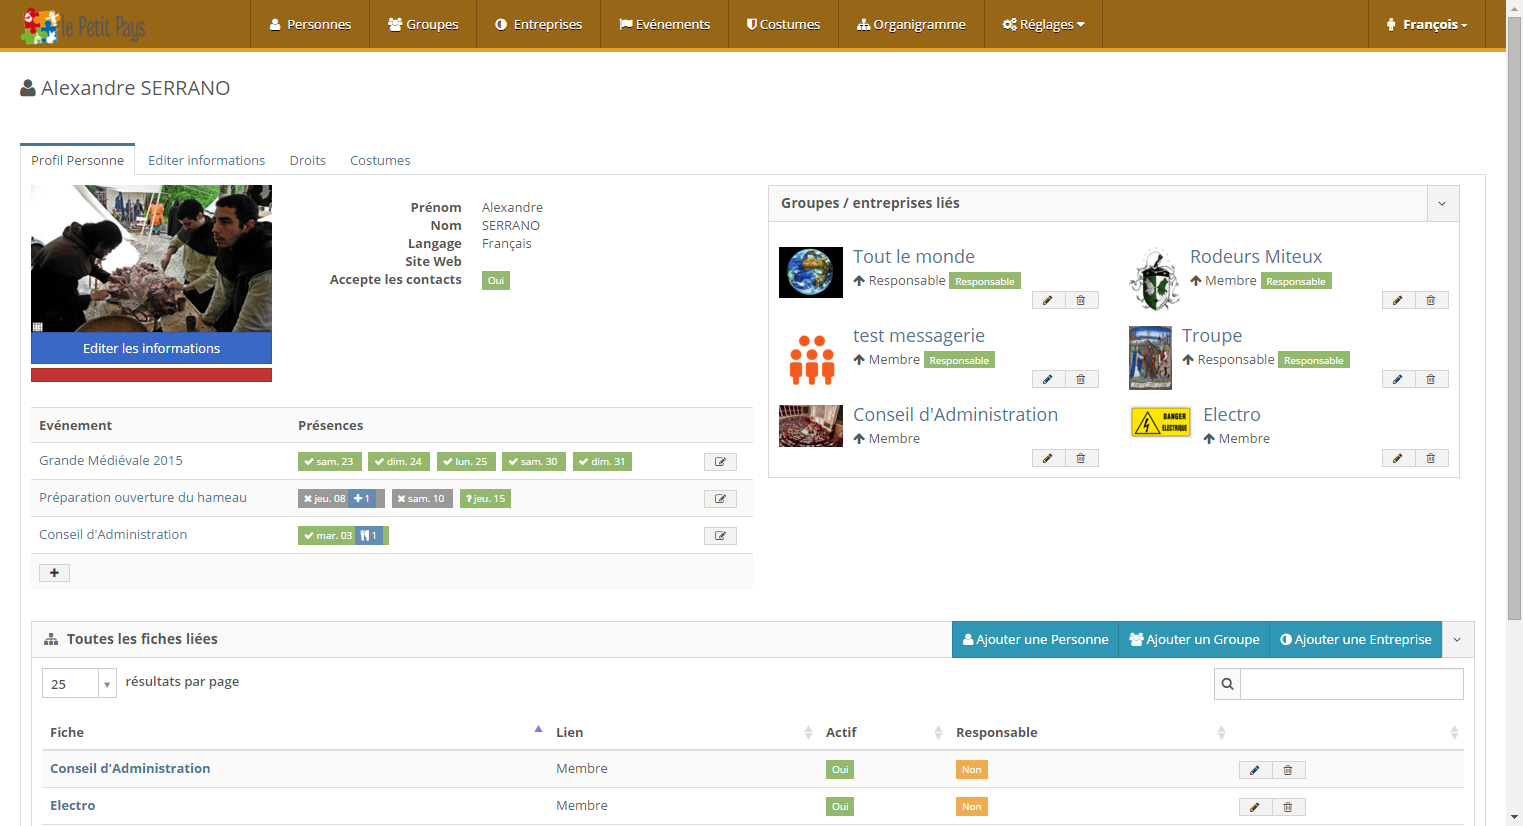1523x826 pixels.
Task: Click the blue Editer les informations button
Action: pos(151,348)
